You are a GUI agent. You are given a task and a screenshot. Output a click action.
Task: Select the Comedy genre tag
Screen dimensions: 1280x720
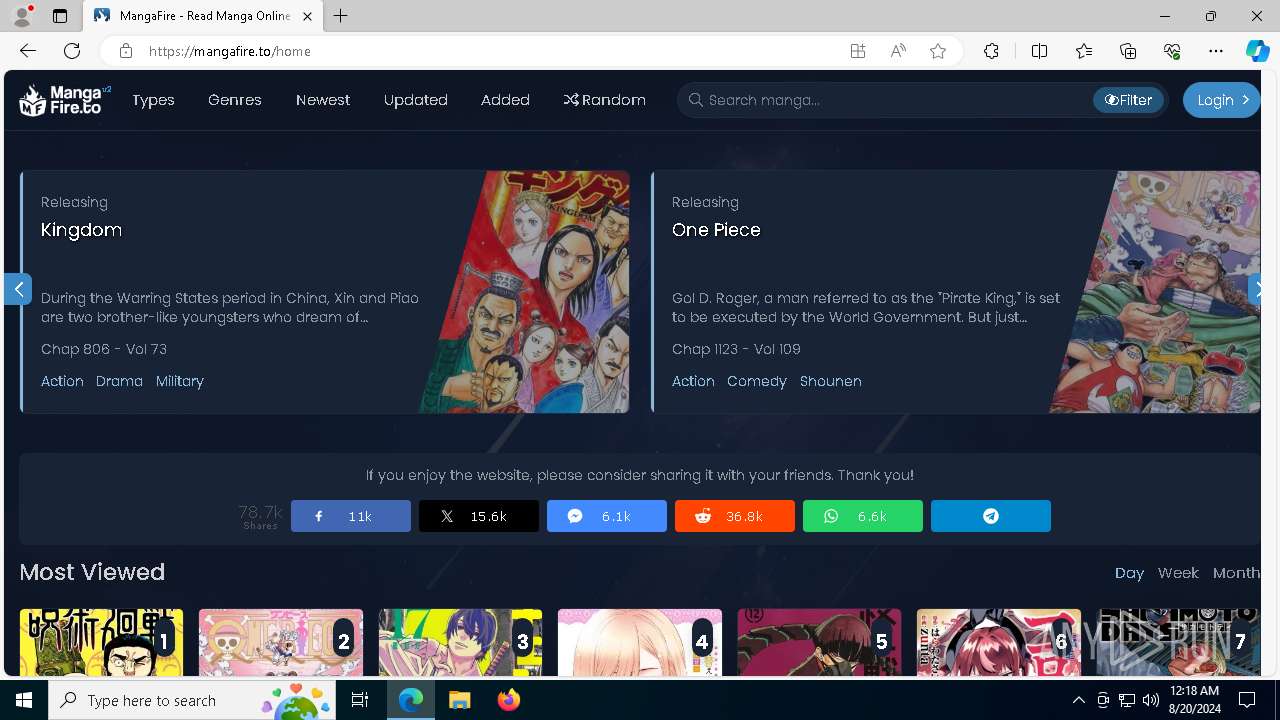(757, 381)
